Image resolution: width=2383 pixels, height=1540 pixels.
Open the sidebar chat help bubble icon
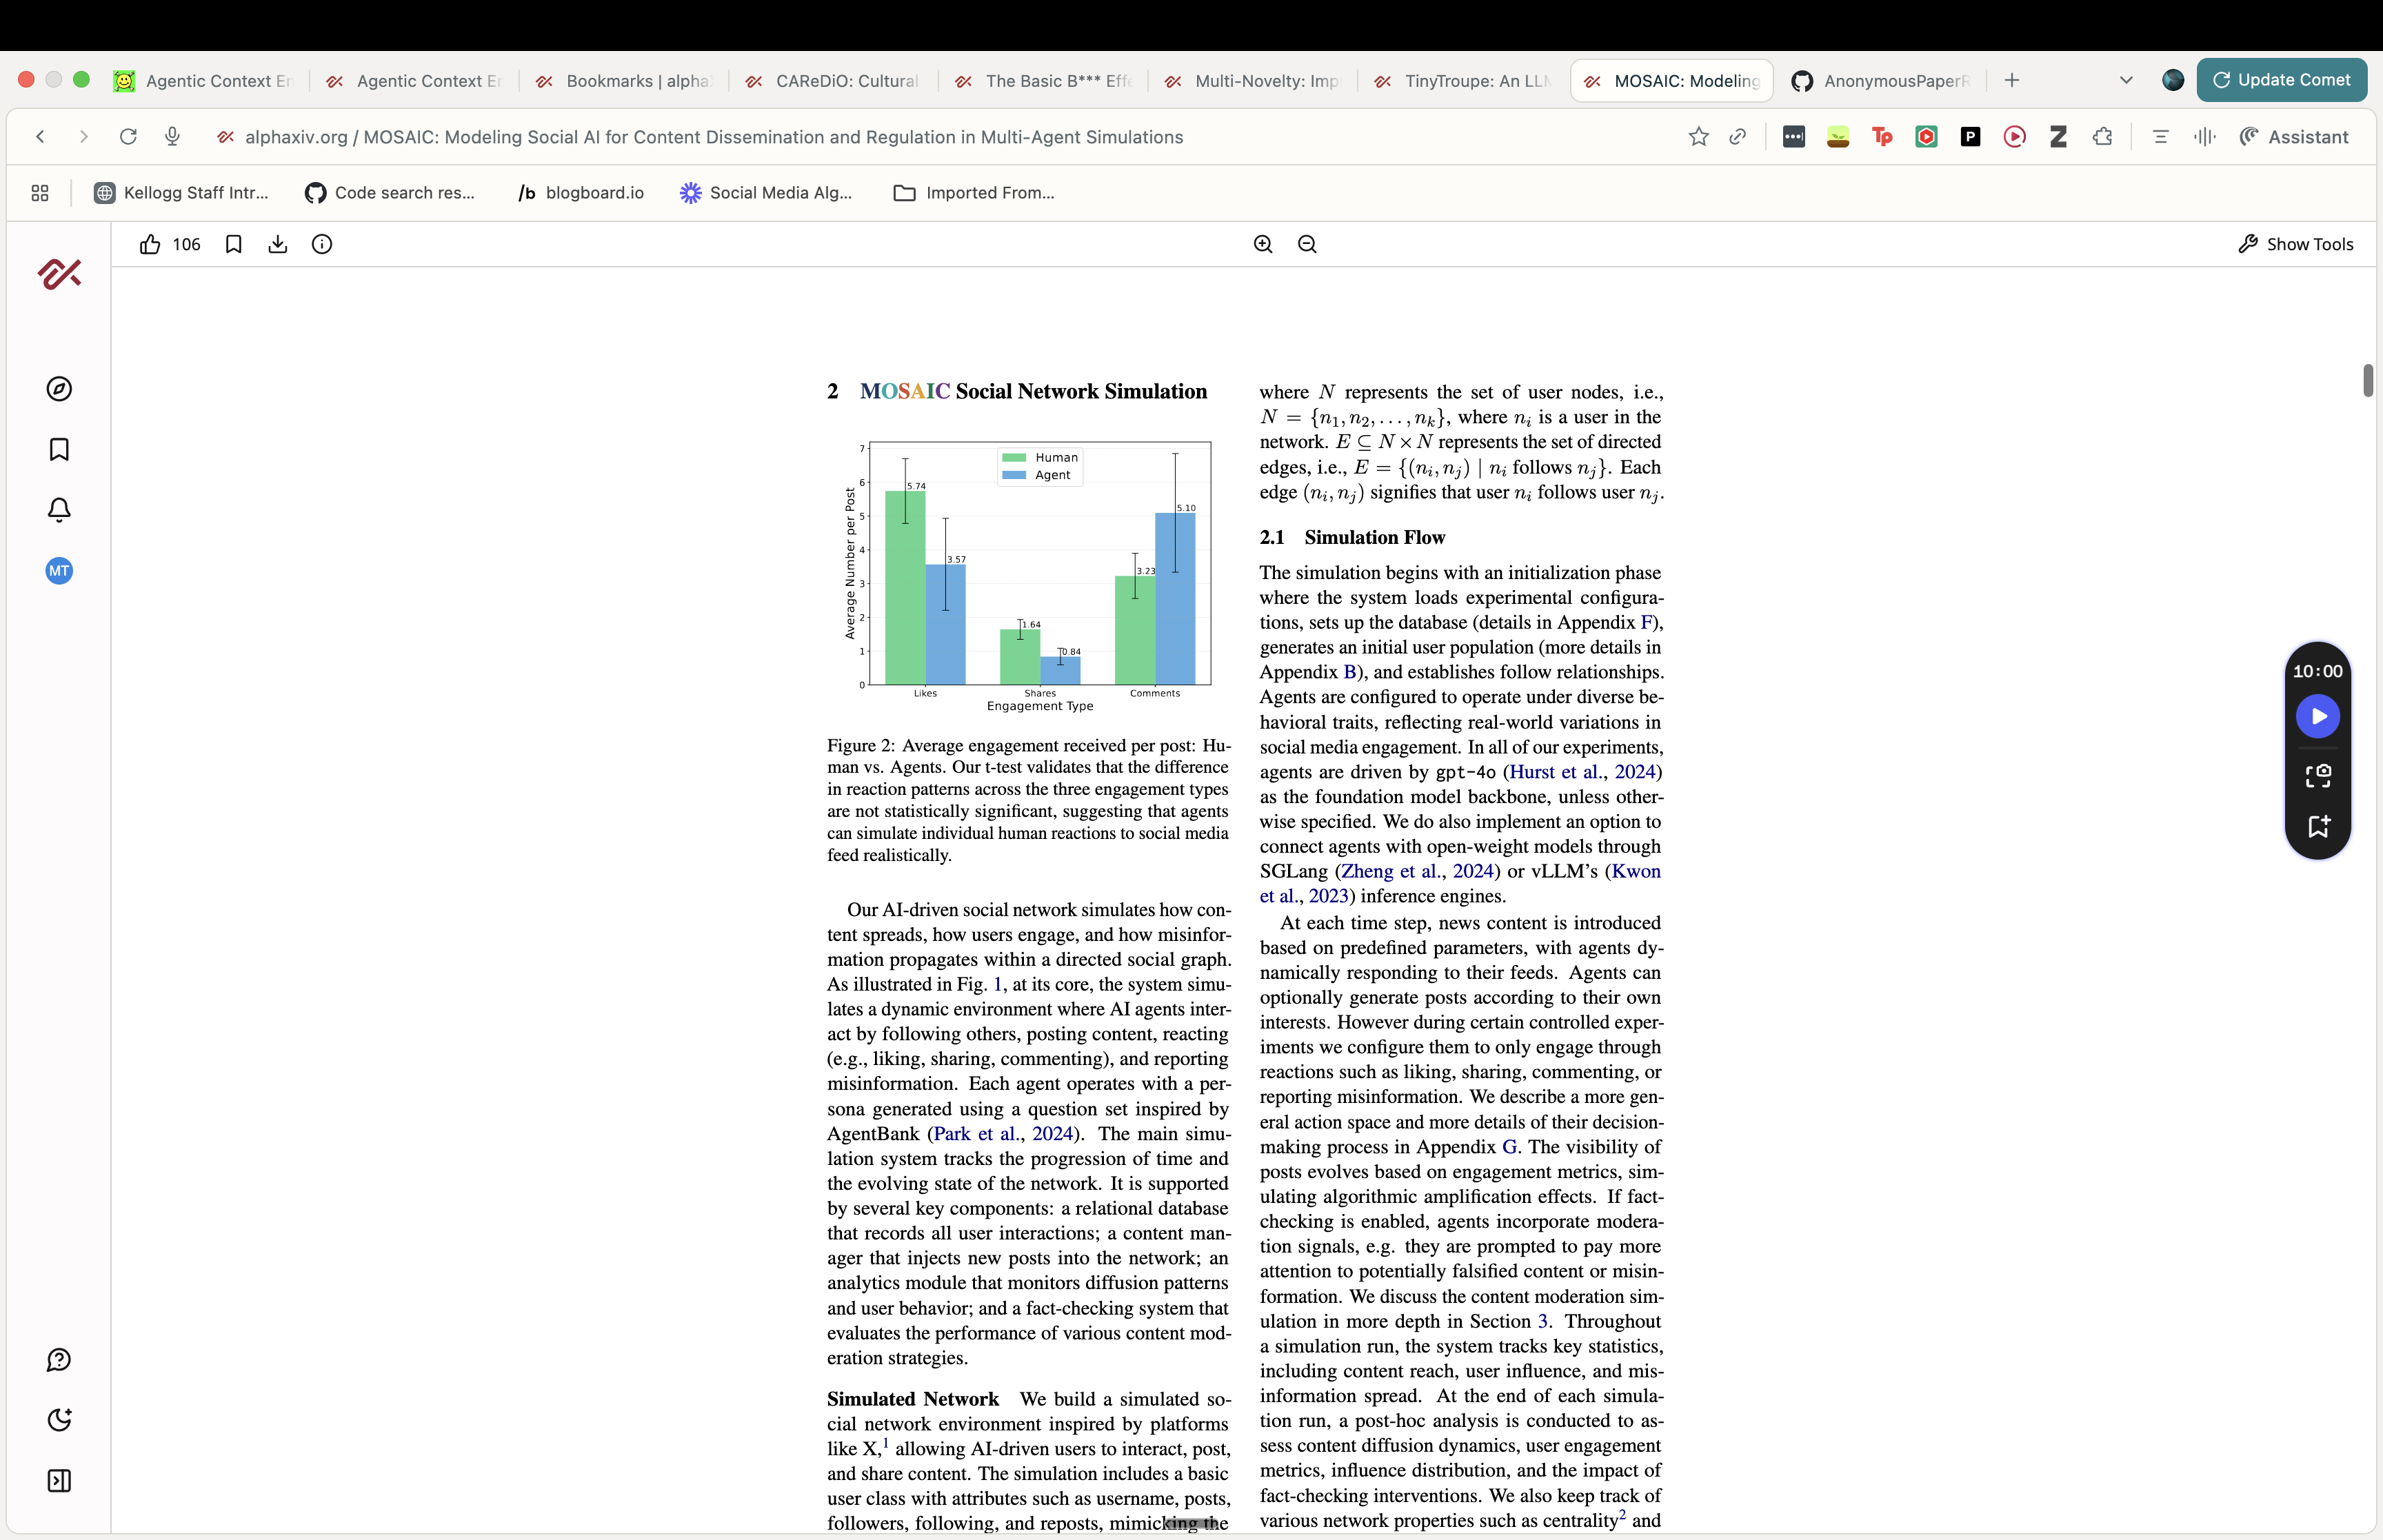coord(59,1360)
